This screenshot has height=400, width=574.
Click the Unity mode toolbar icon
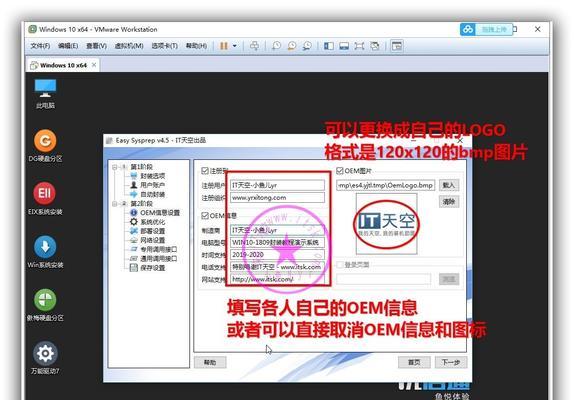[x=374, y=46]
